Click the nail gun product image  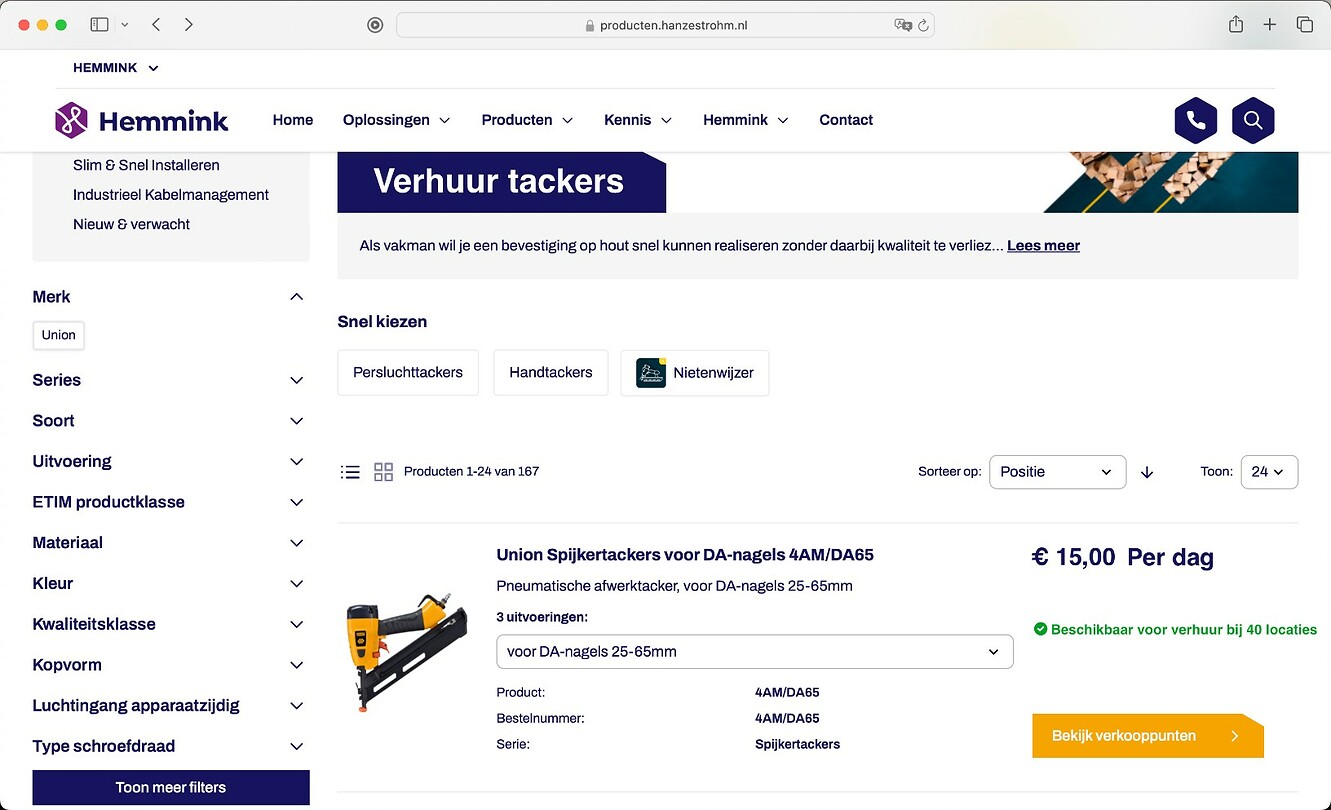[406, 653]
